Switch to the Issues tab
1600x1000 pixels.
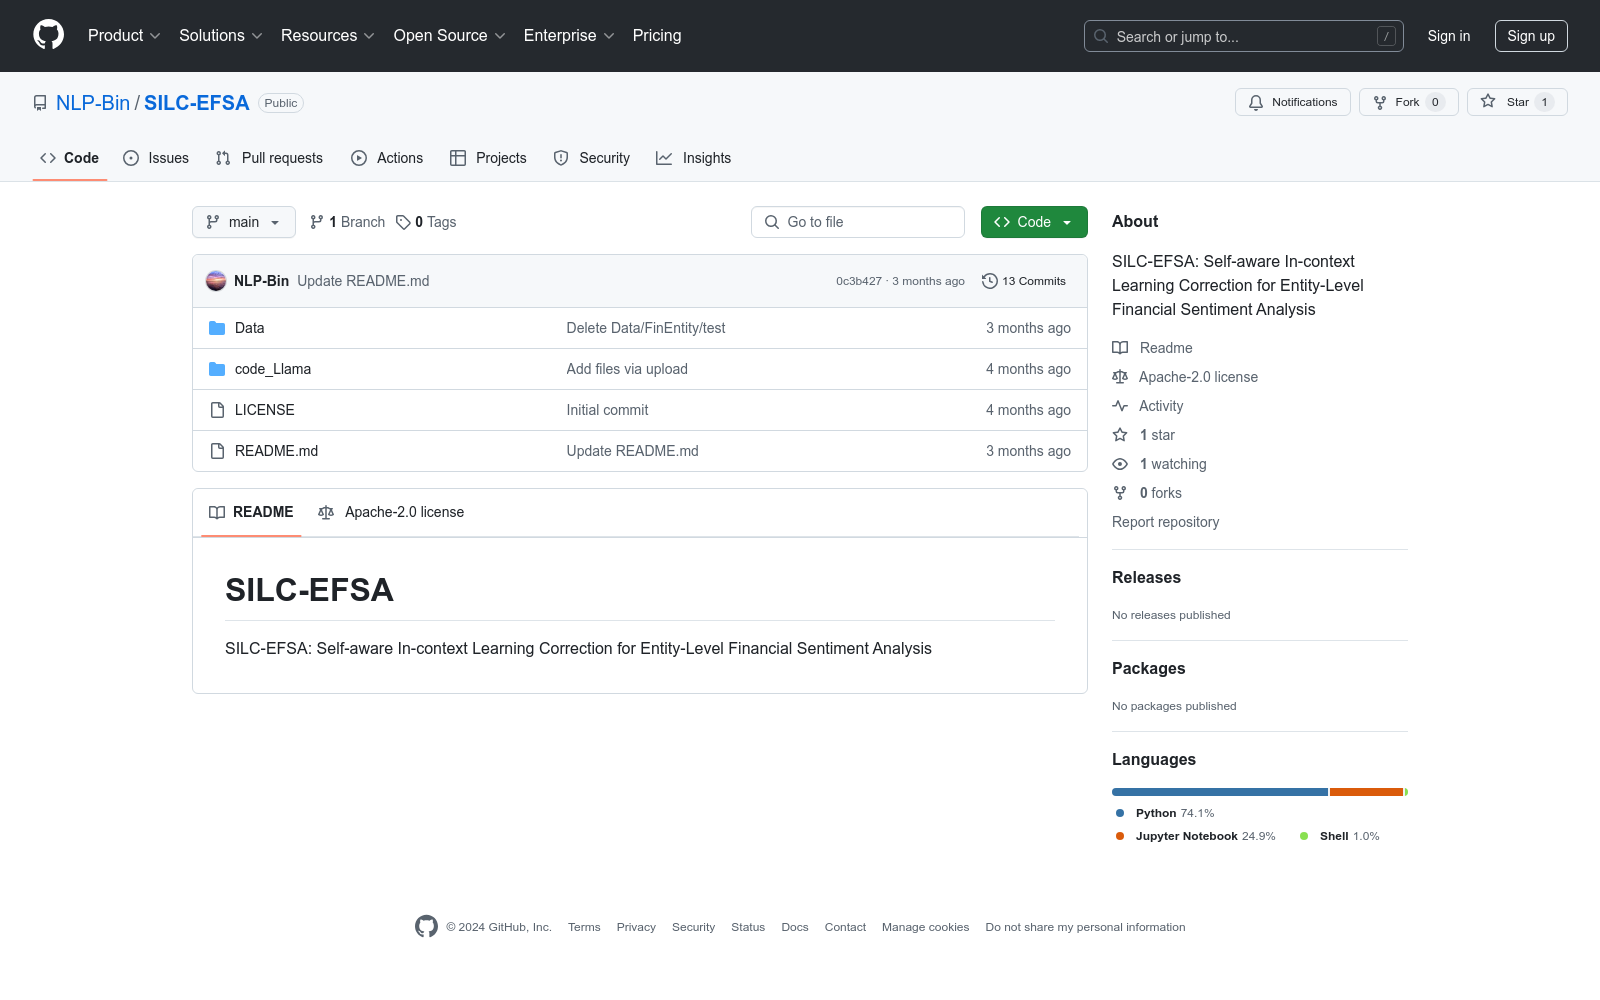coord(156,158)
